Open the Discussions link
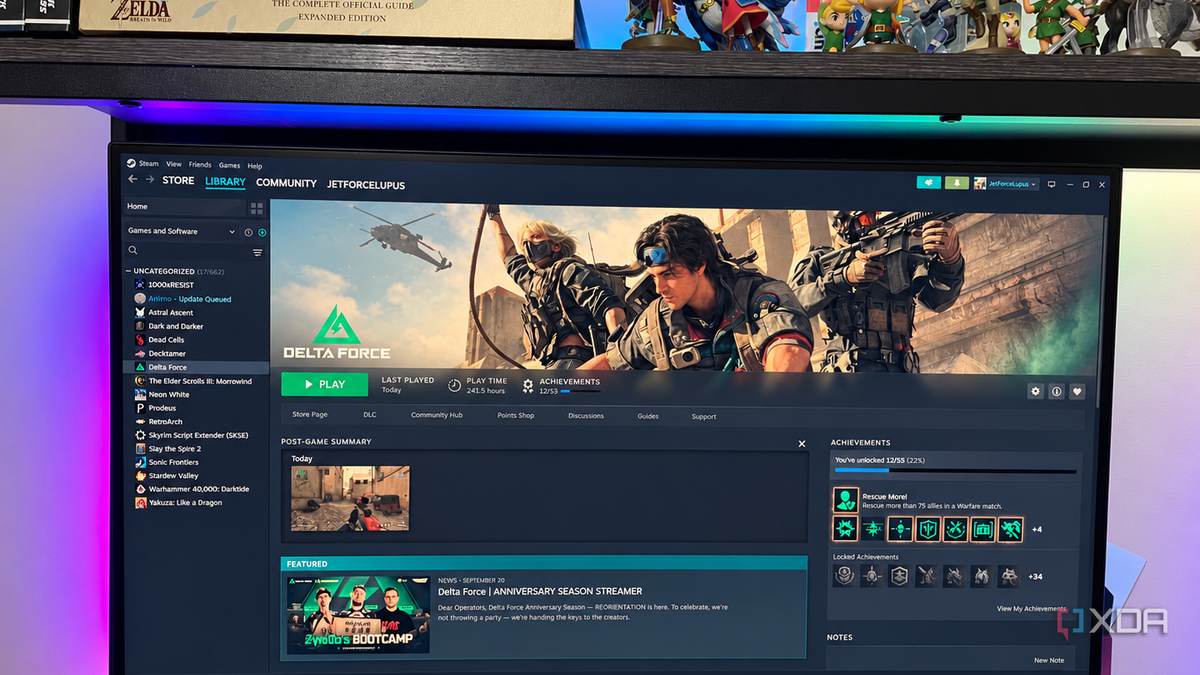The image size is (1200, 675). click(586, 415)
